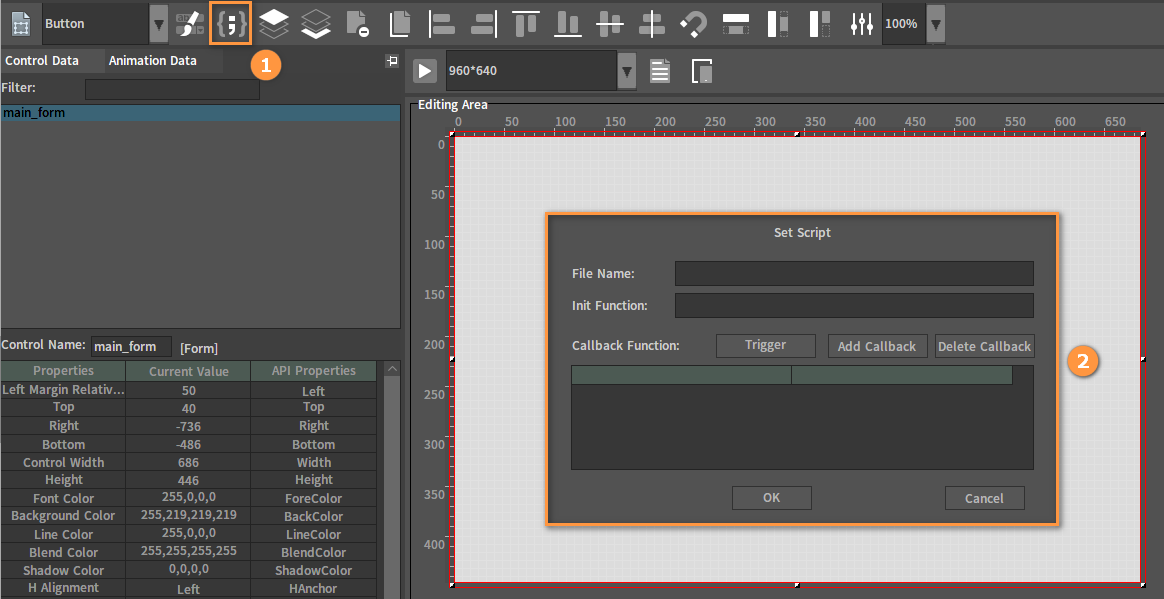
Task: Select Left Margin value 50
Action: click(x=189, y=390)
